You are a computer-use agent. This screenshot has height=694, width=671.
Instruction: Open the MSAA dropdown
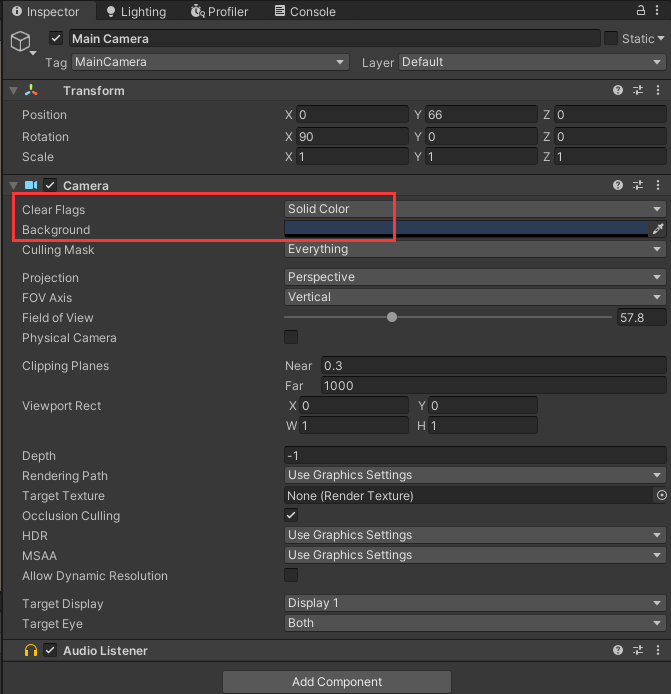(x=475, y=555)
